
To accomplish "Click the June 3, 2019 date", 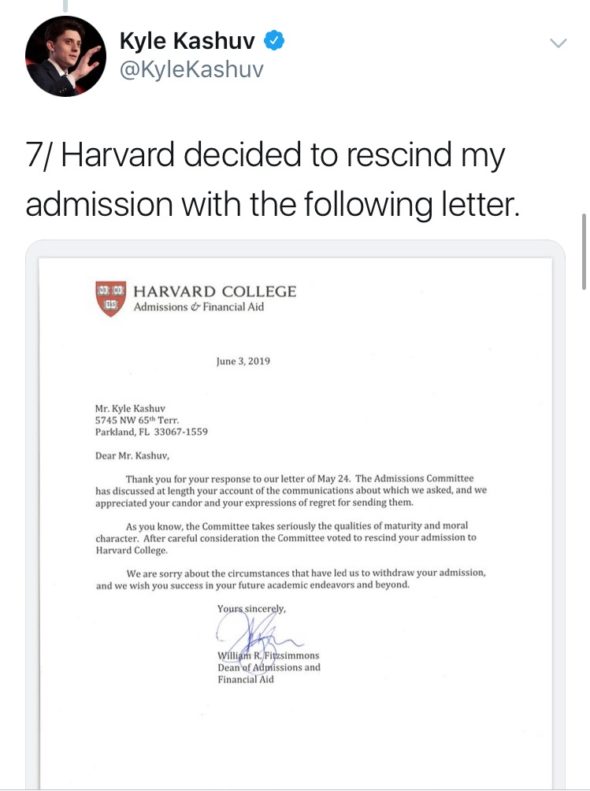I will [243, 361].
